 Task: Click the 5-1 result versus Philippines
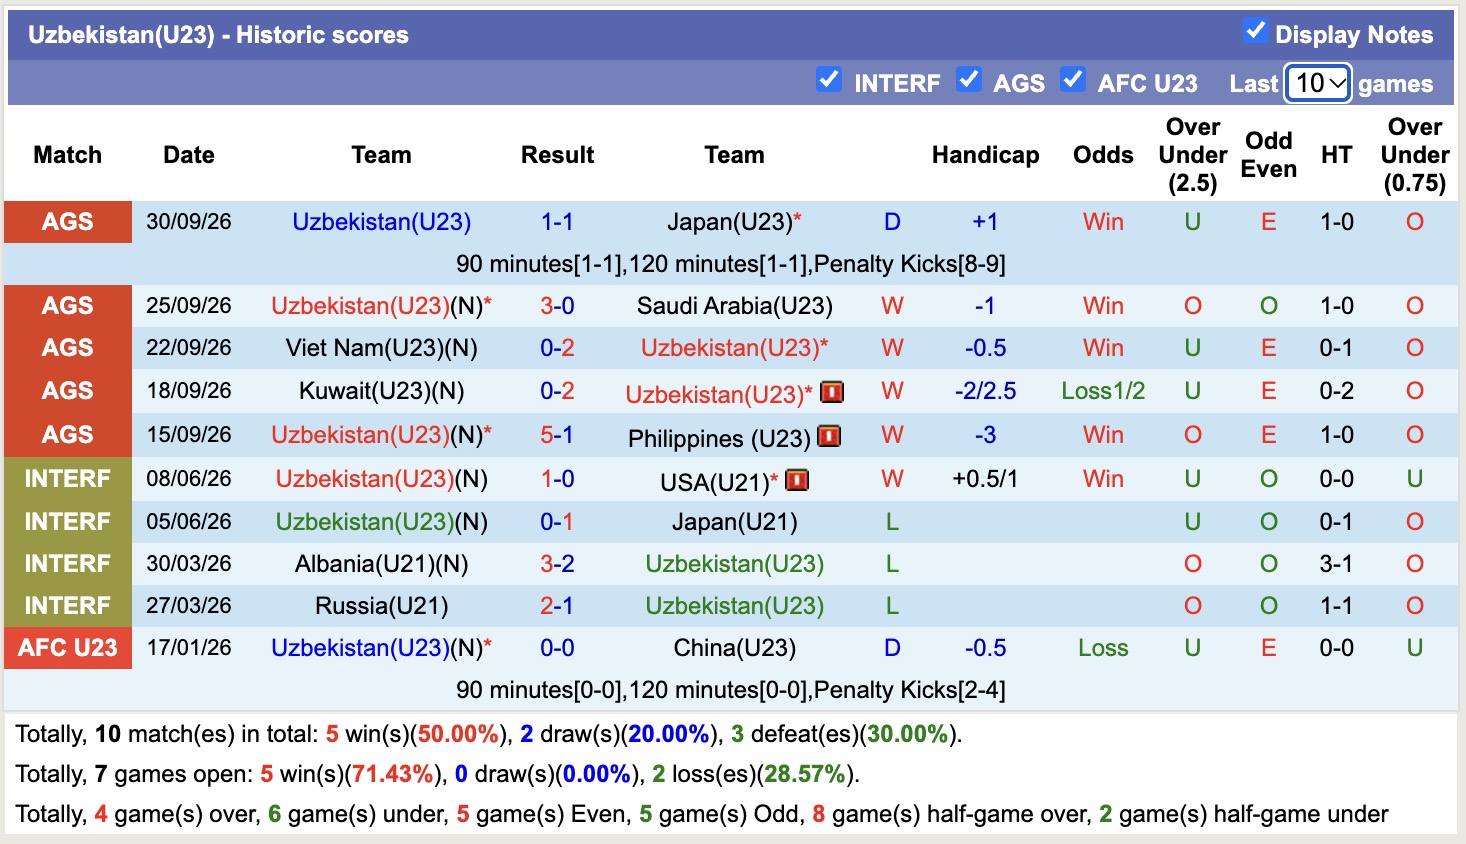tap(557, 435)
